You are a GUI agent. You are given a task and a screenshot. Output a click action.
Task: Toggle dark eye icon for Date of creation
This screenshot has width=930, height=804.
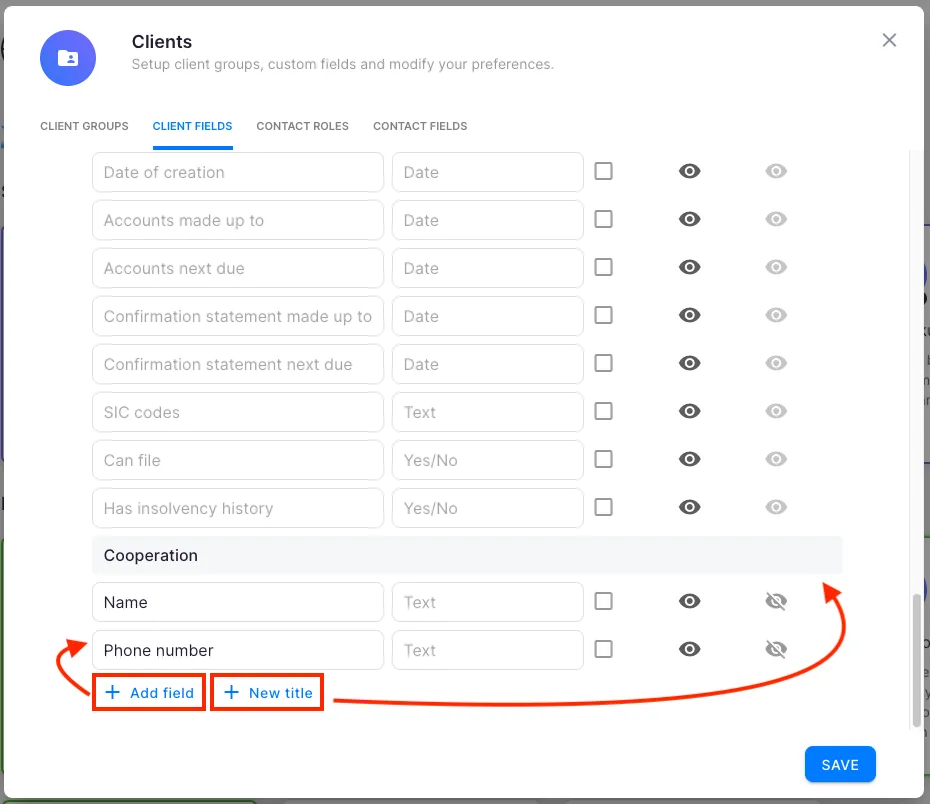click(x=689, y=172)
